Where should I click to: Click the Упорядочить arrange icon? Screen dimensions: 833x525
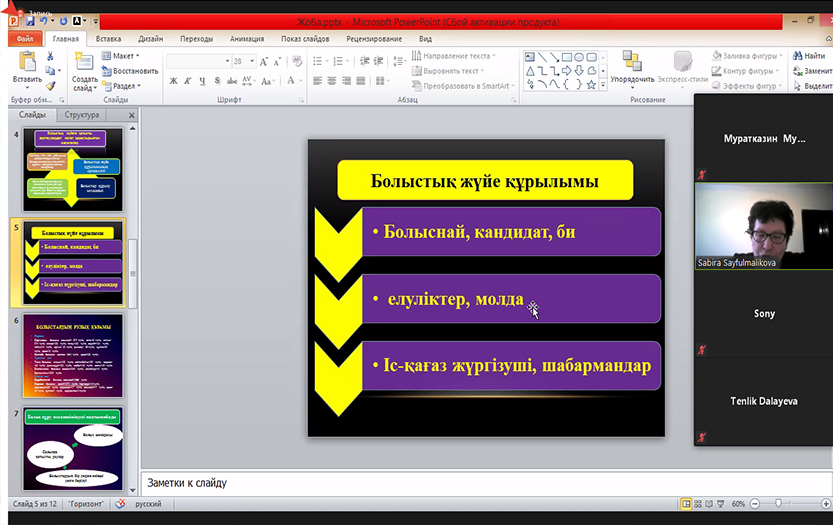[x=632, y=67]
